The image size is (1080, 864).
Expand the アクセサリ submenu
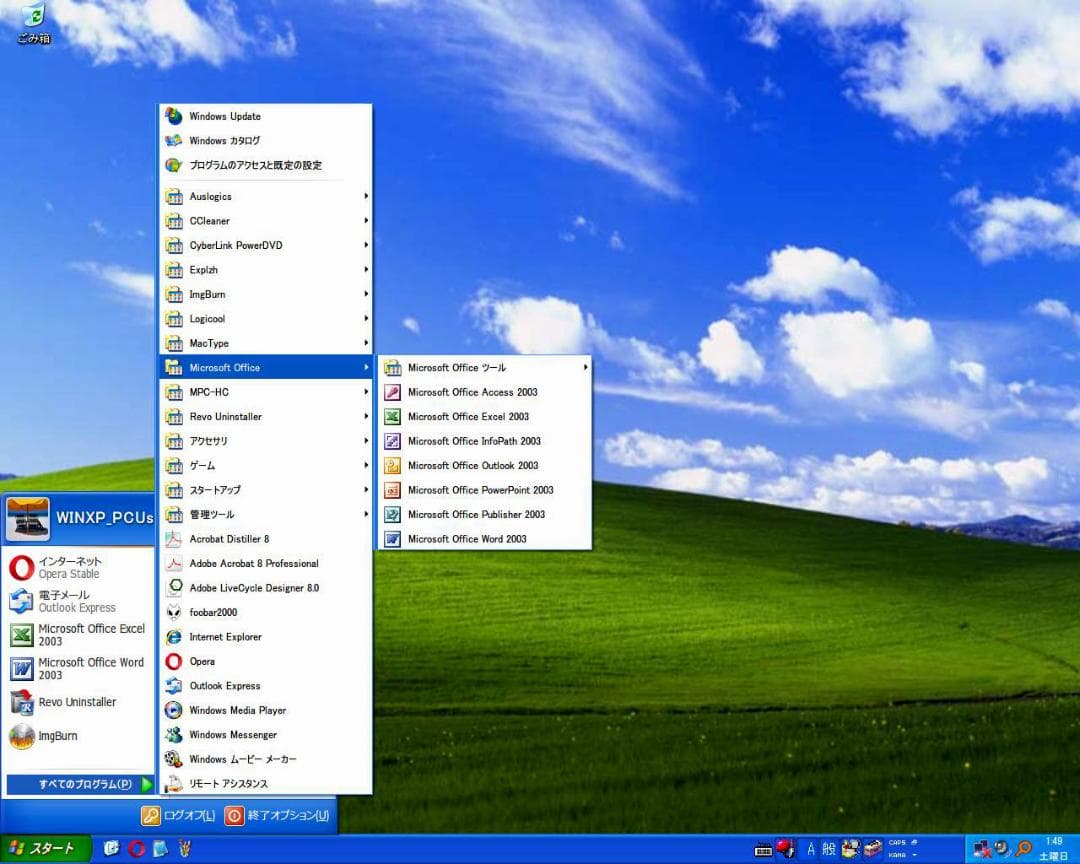pos(206,441)
